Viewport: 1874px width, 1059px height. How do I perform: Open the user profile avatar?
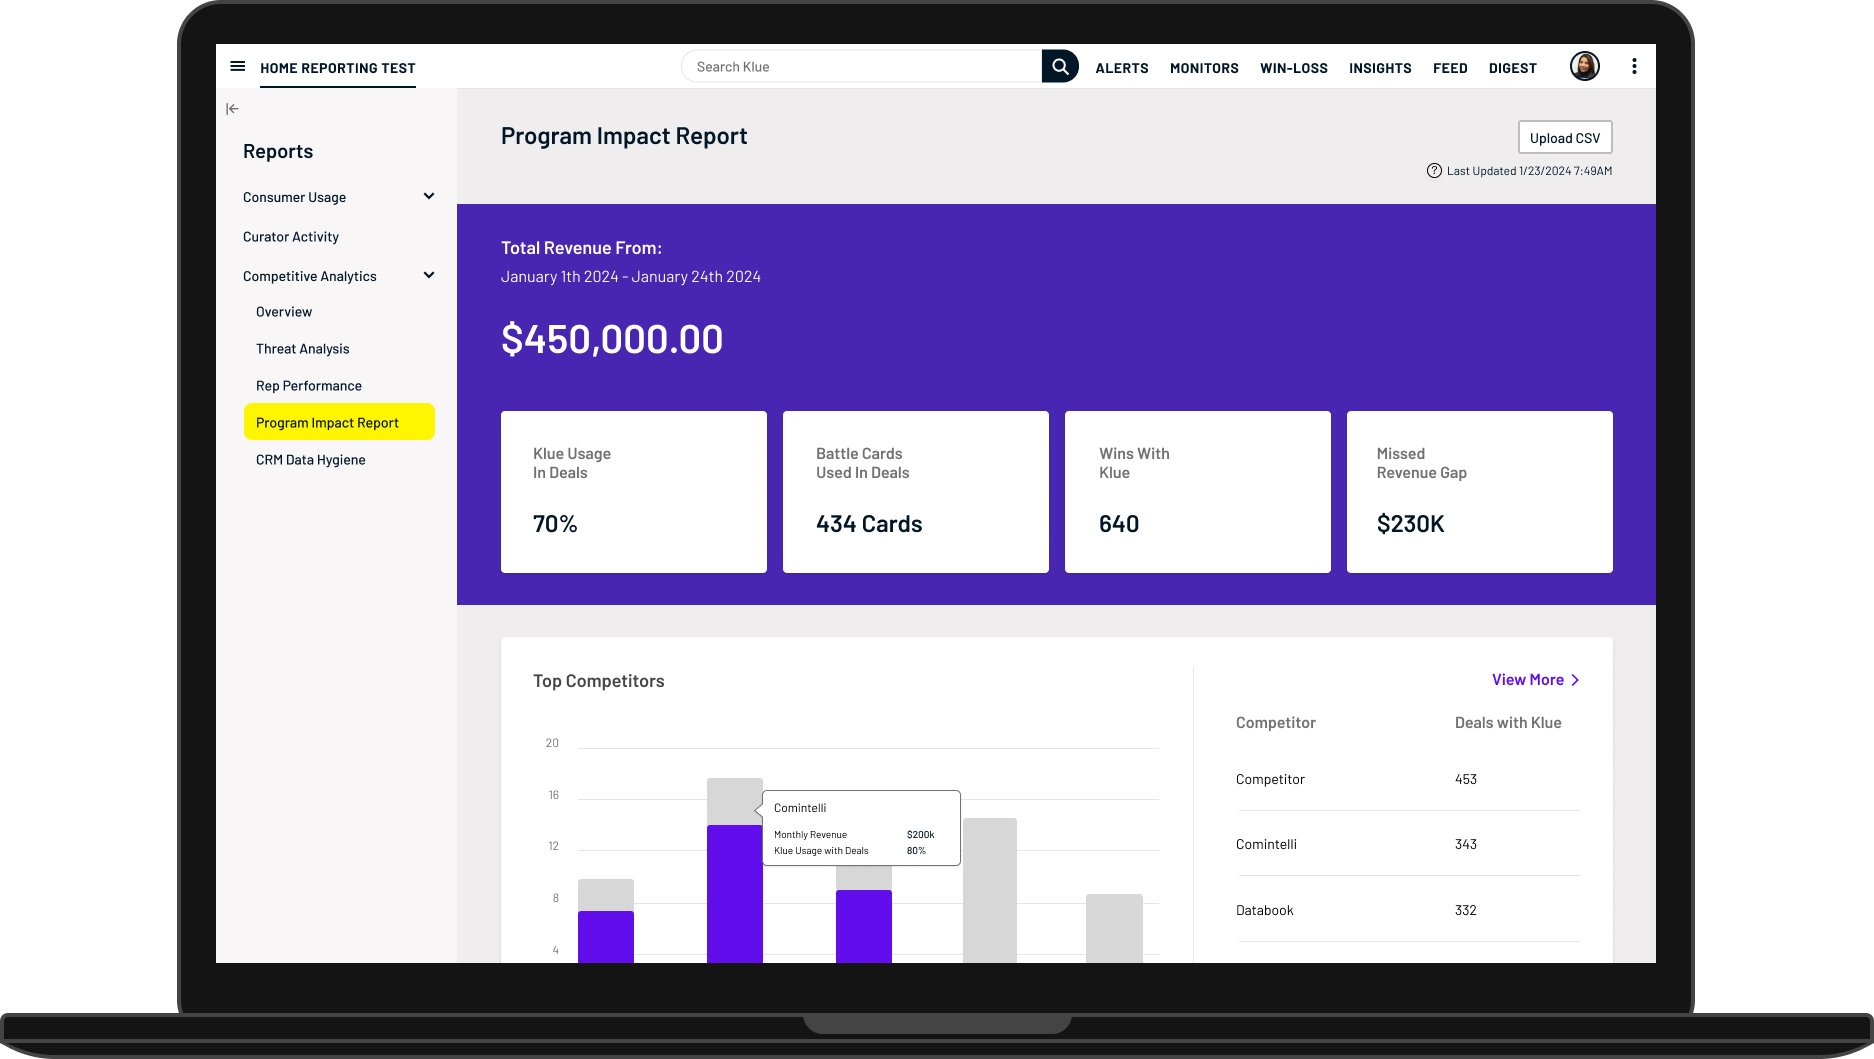(1584, 66)
